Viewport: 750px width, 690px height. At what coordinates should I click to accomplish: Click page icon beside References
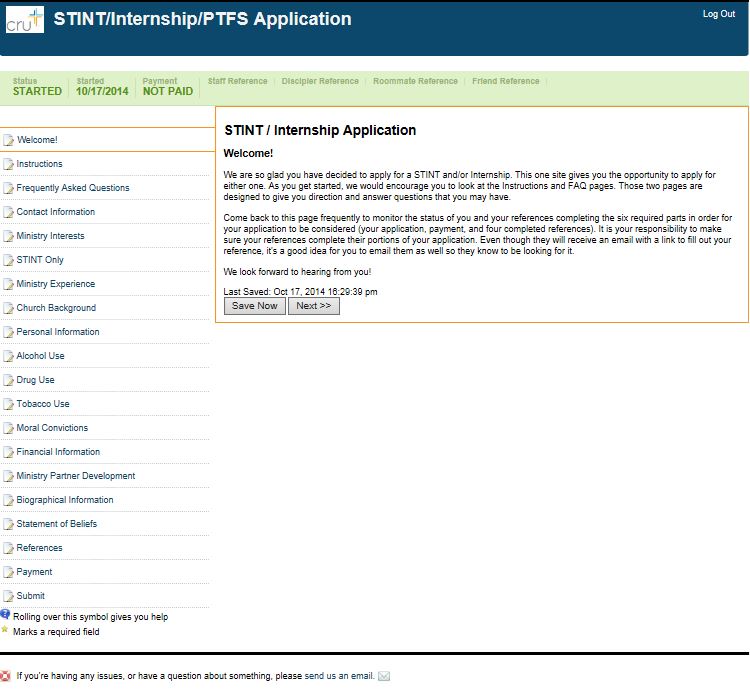click(x=8, y=548)
